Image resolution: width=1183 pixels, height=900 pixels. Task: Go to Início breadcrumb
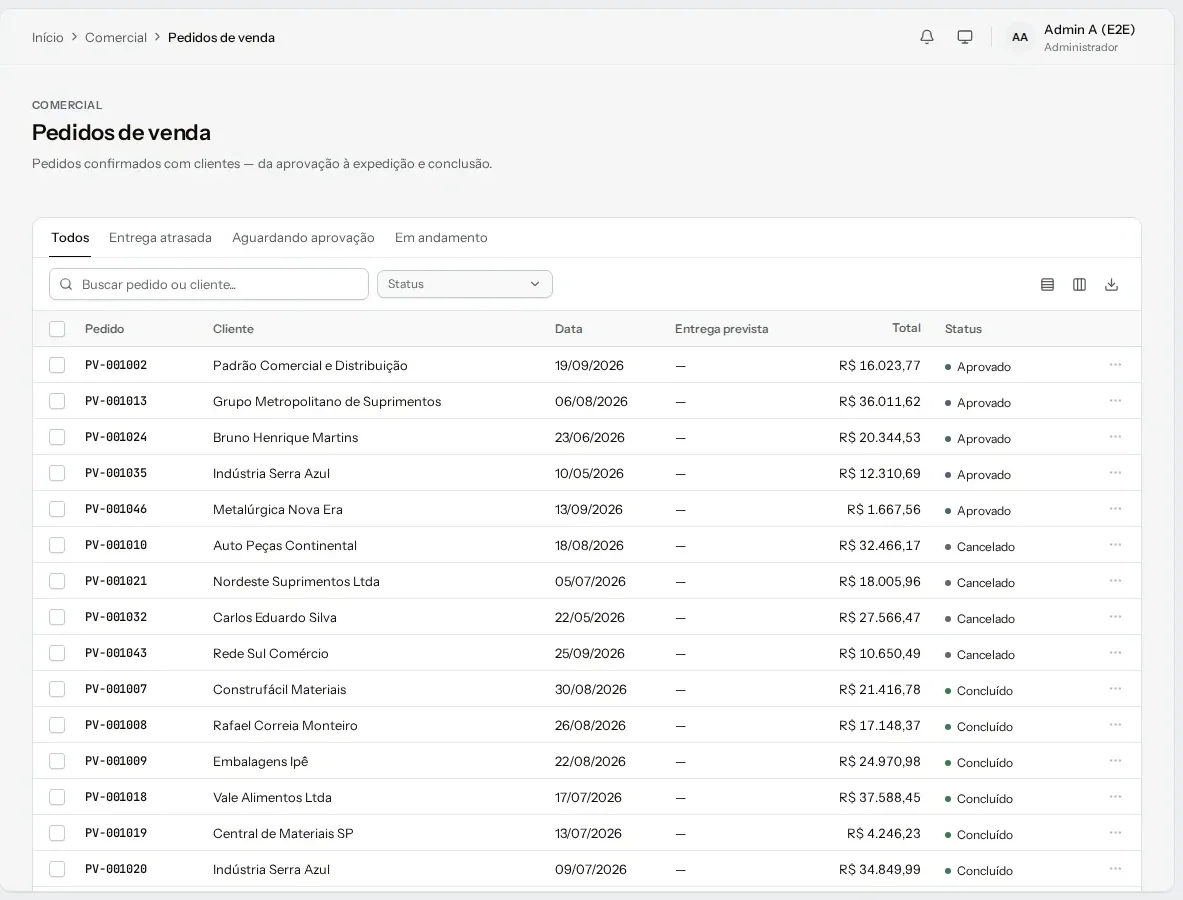pos(48,38)
